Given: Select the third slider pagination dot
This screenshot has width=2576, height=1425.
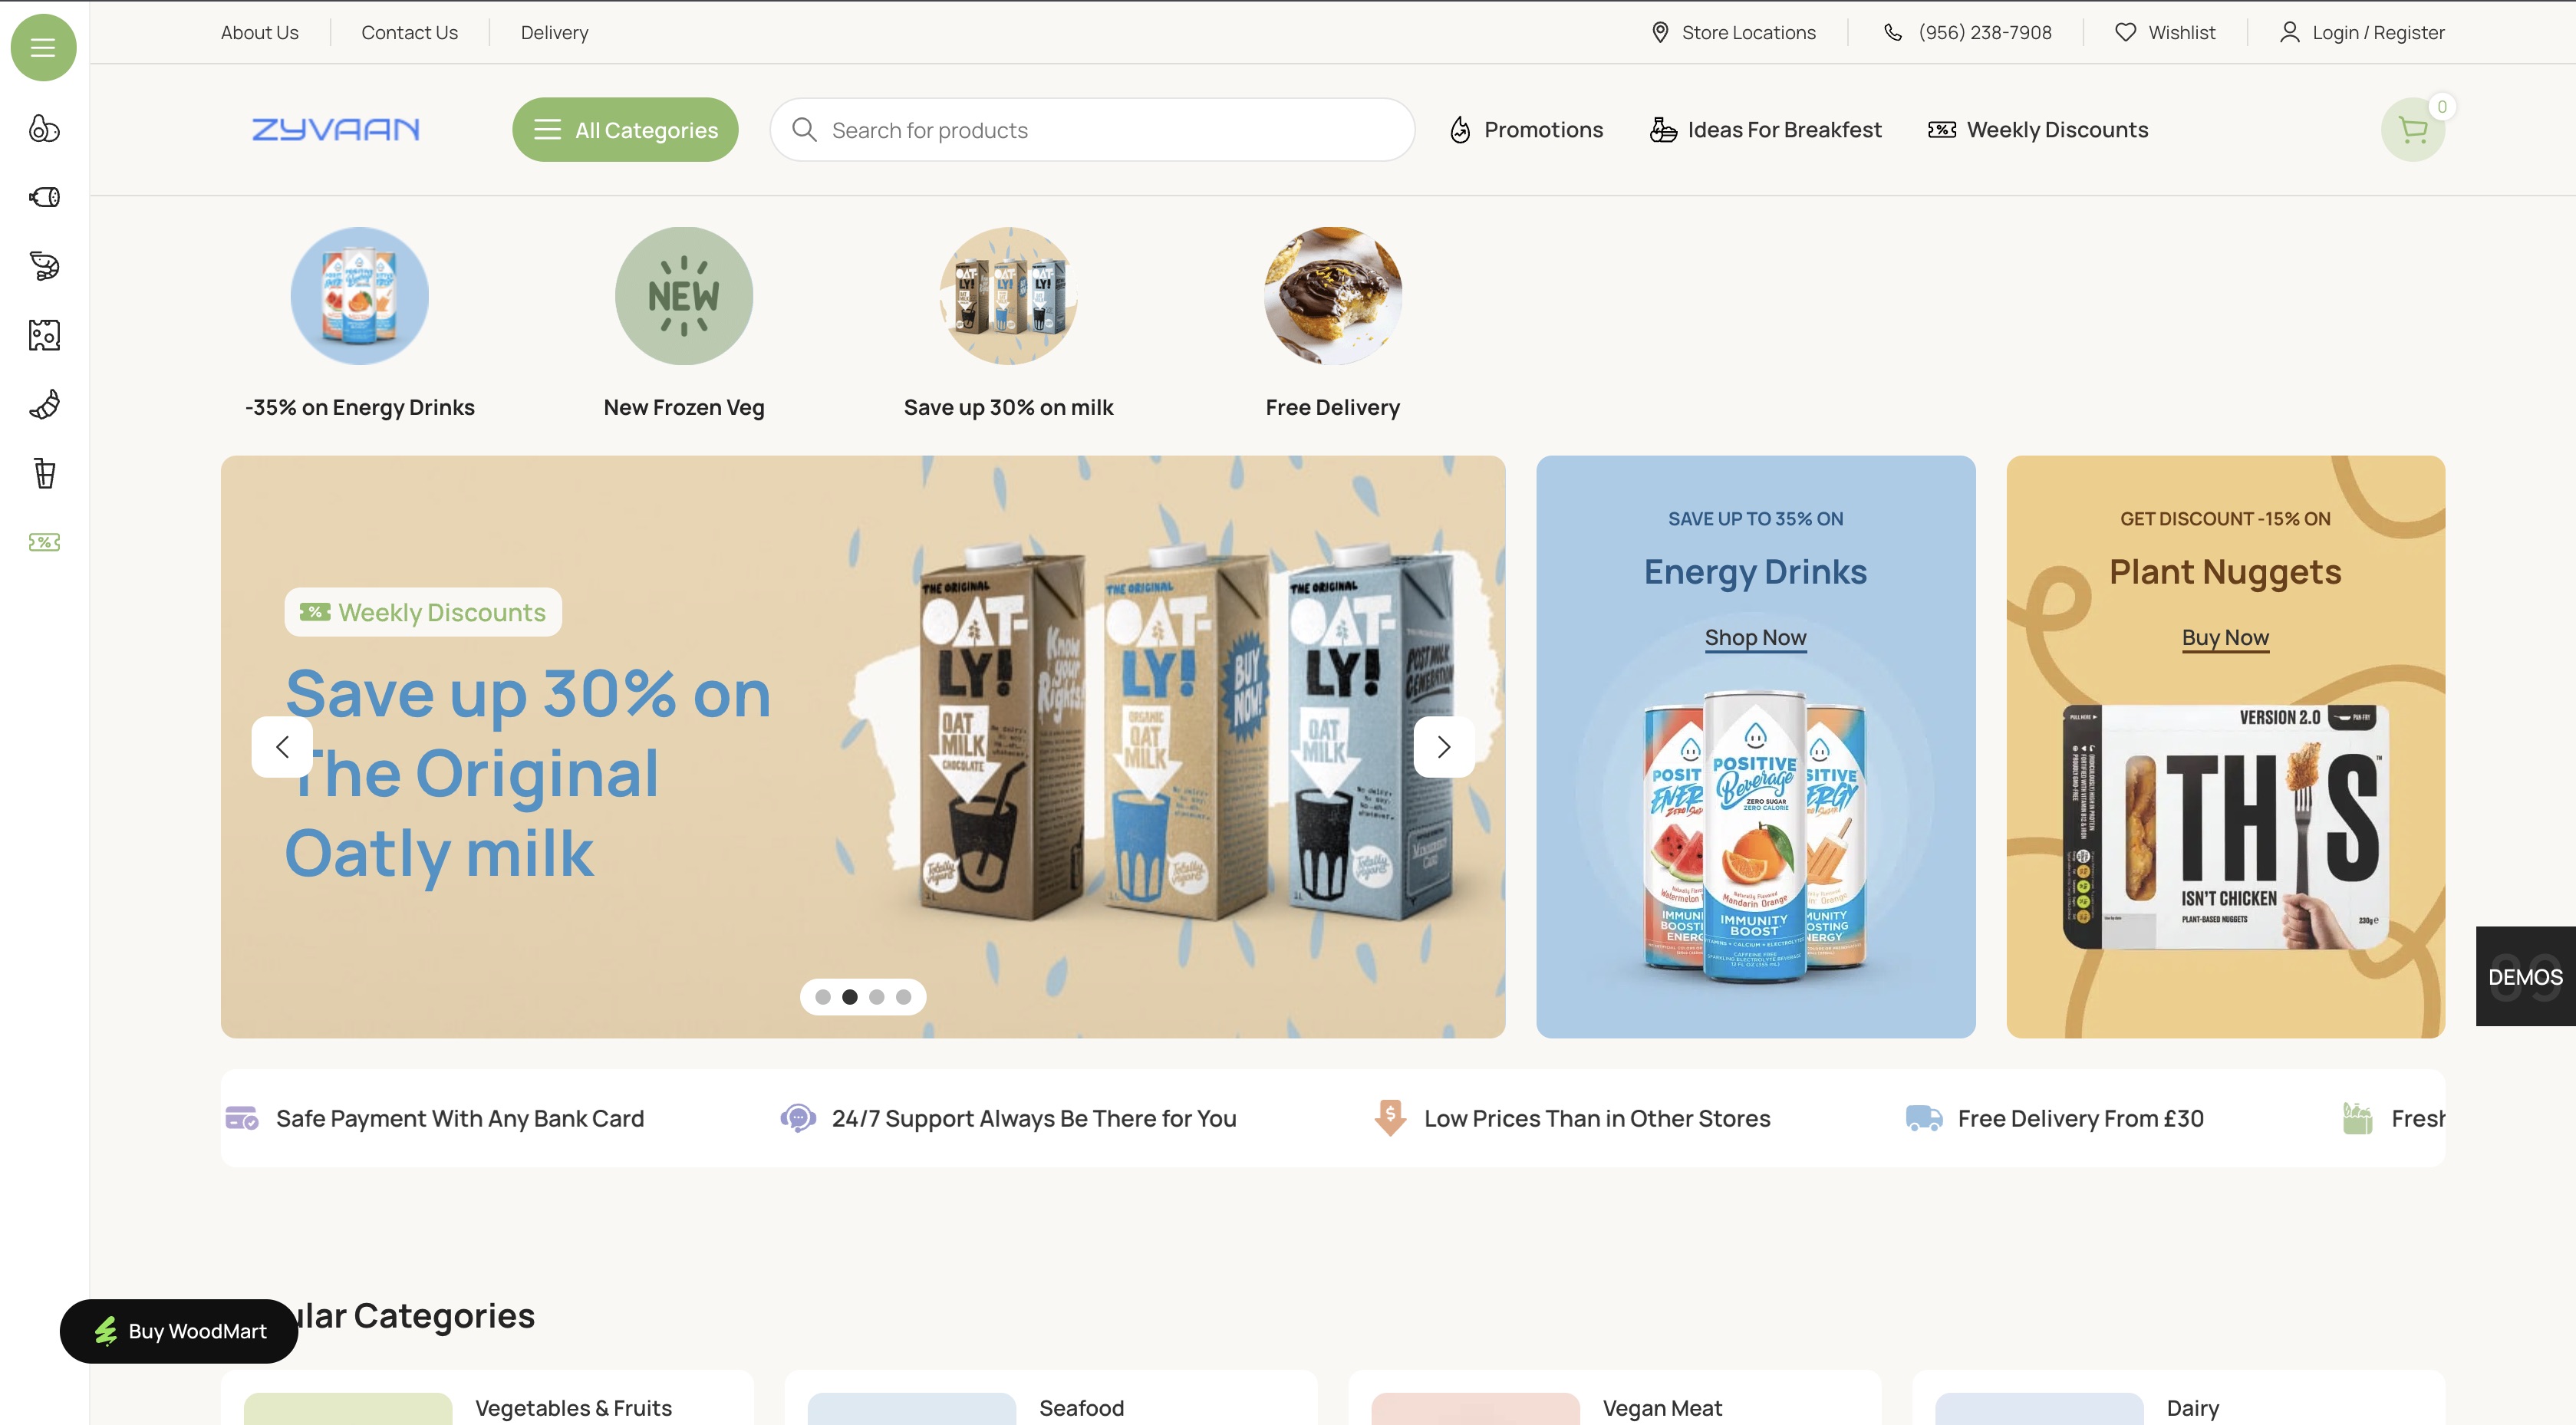Looking at the screenshot, I should [x=877, y=996].
